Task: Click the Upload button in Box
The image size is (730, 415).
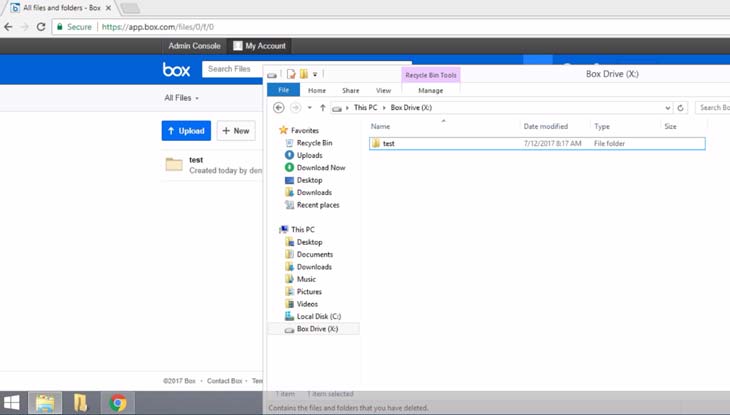Action: click(186, 131)
